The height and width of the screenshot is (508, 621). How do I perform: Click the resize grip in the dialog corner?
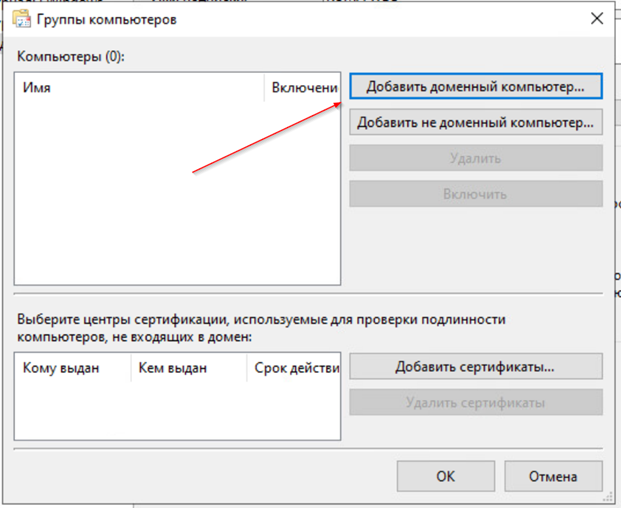[610, 498]
